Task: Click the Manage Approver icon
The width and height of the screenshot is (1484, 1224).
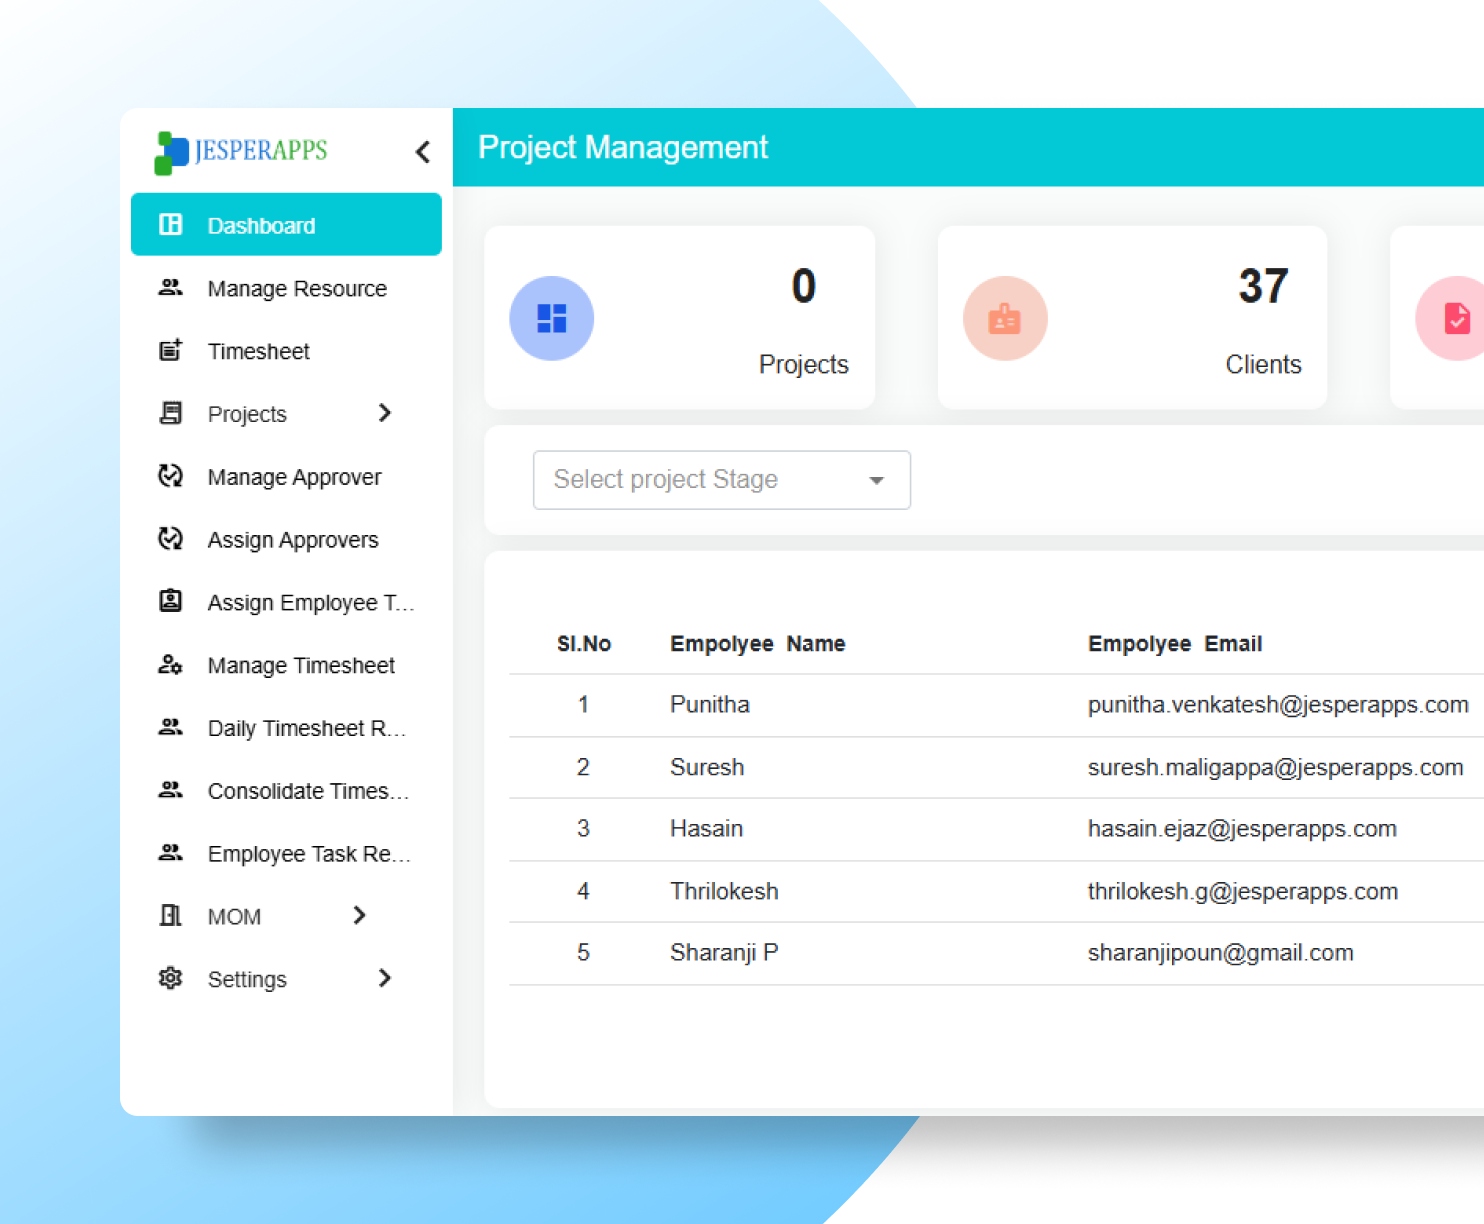Action: 171,476
